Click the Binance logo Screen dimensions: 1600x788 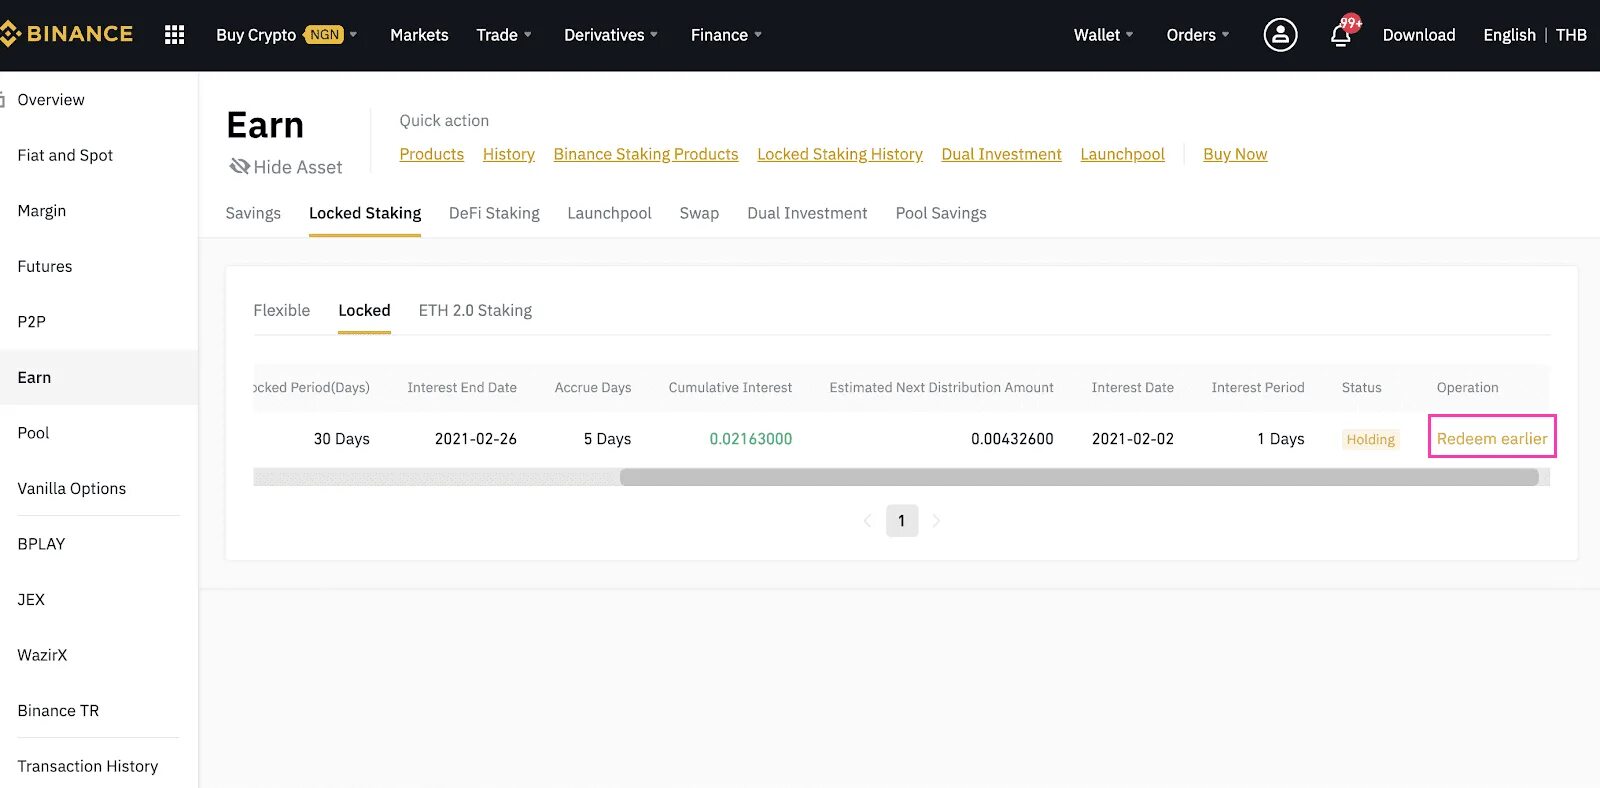66,34
